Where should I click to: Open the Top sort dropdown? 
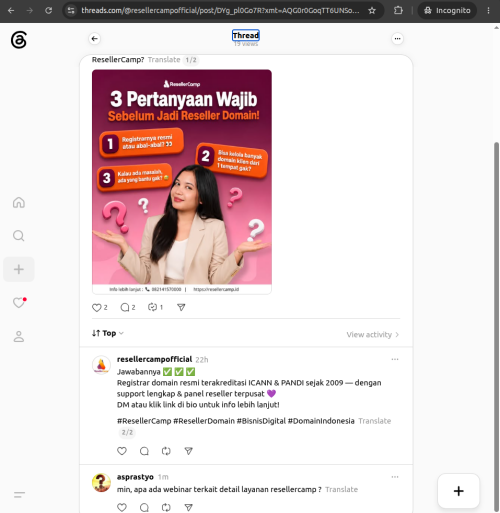pos(108,333)
